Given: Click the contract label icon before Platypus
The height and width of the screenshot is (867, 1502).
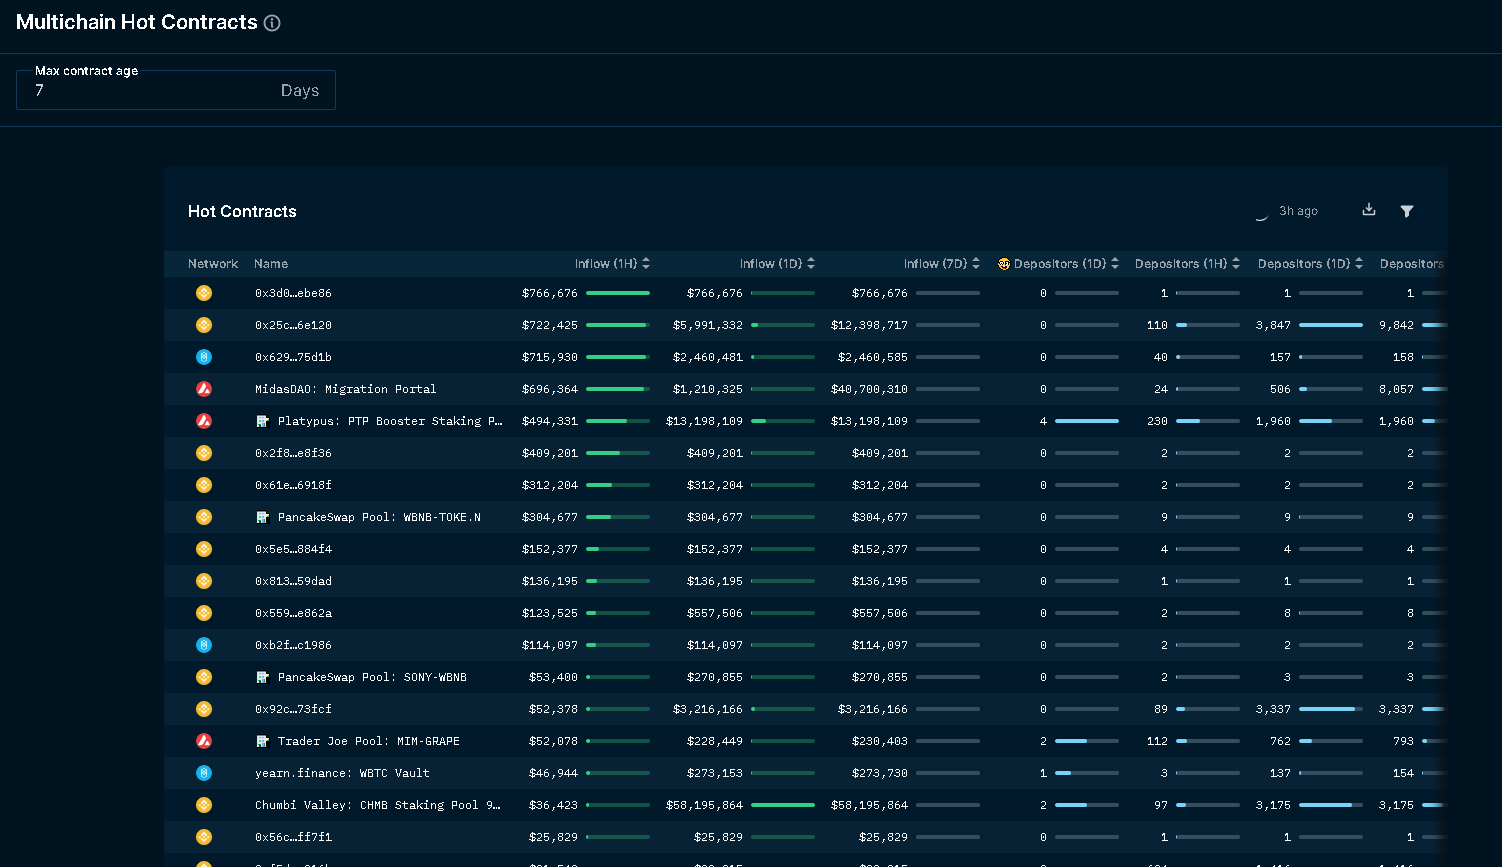Looking at the screenshot, I should [x=262, y=421].
